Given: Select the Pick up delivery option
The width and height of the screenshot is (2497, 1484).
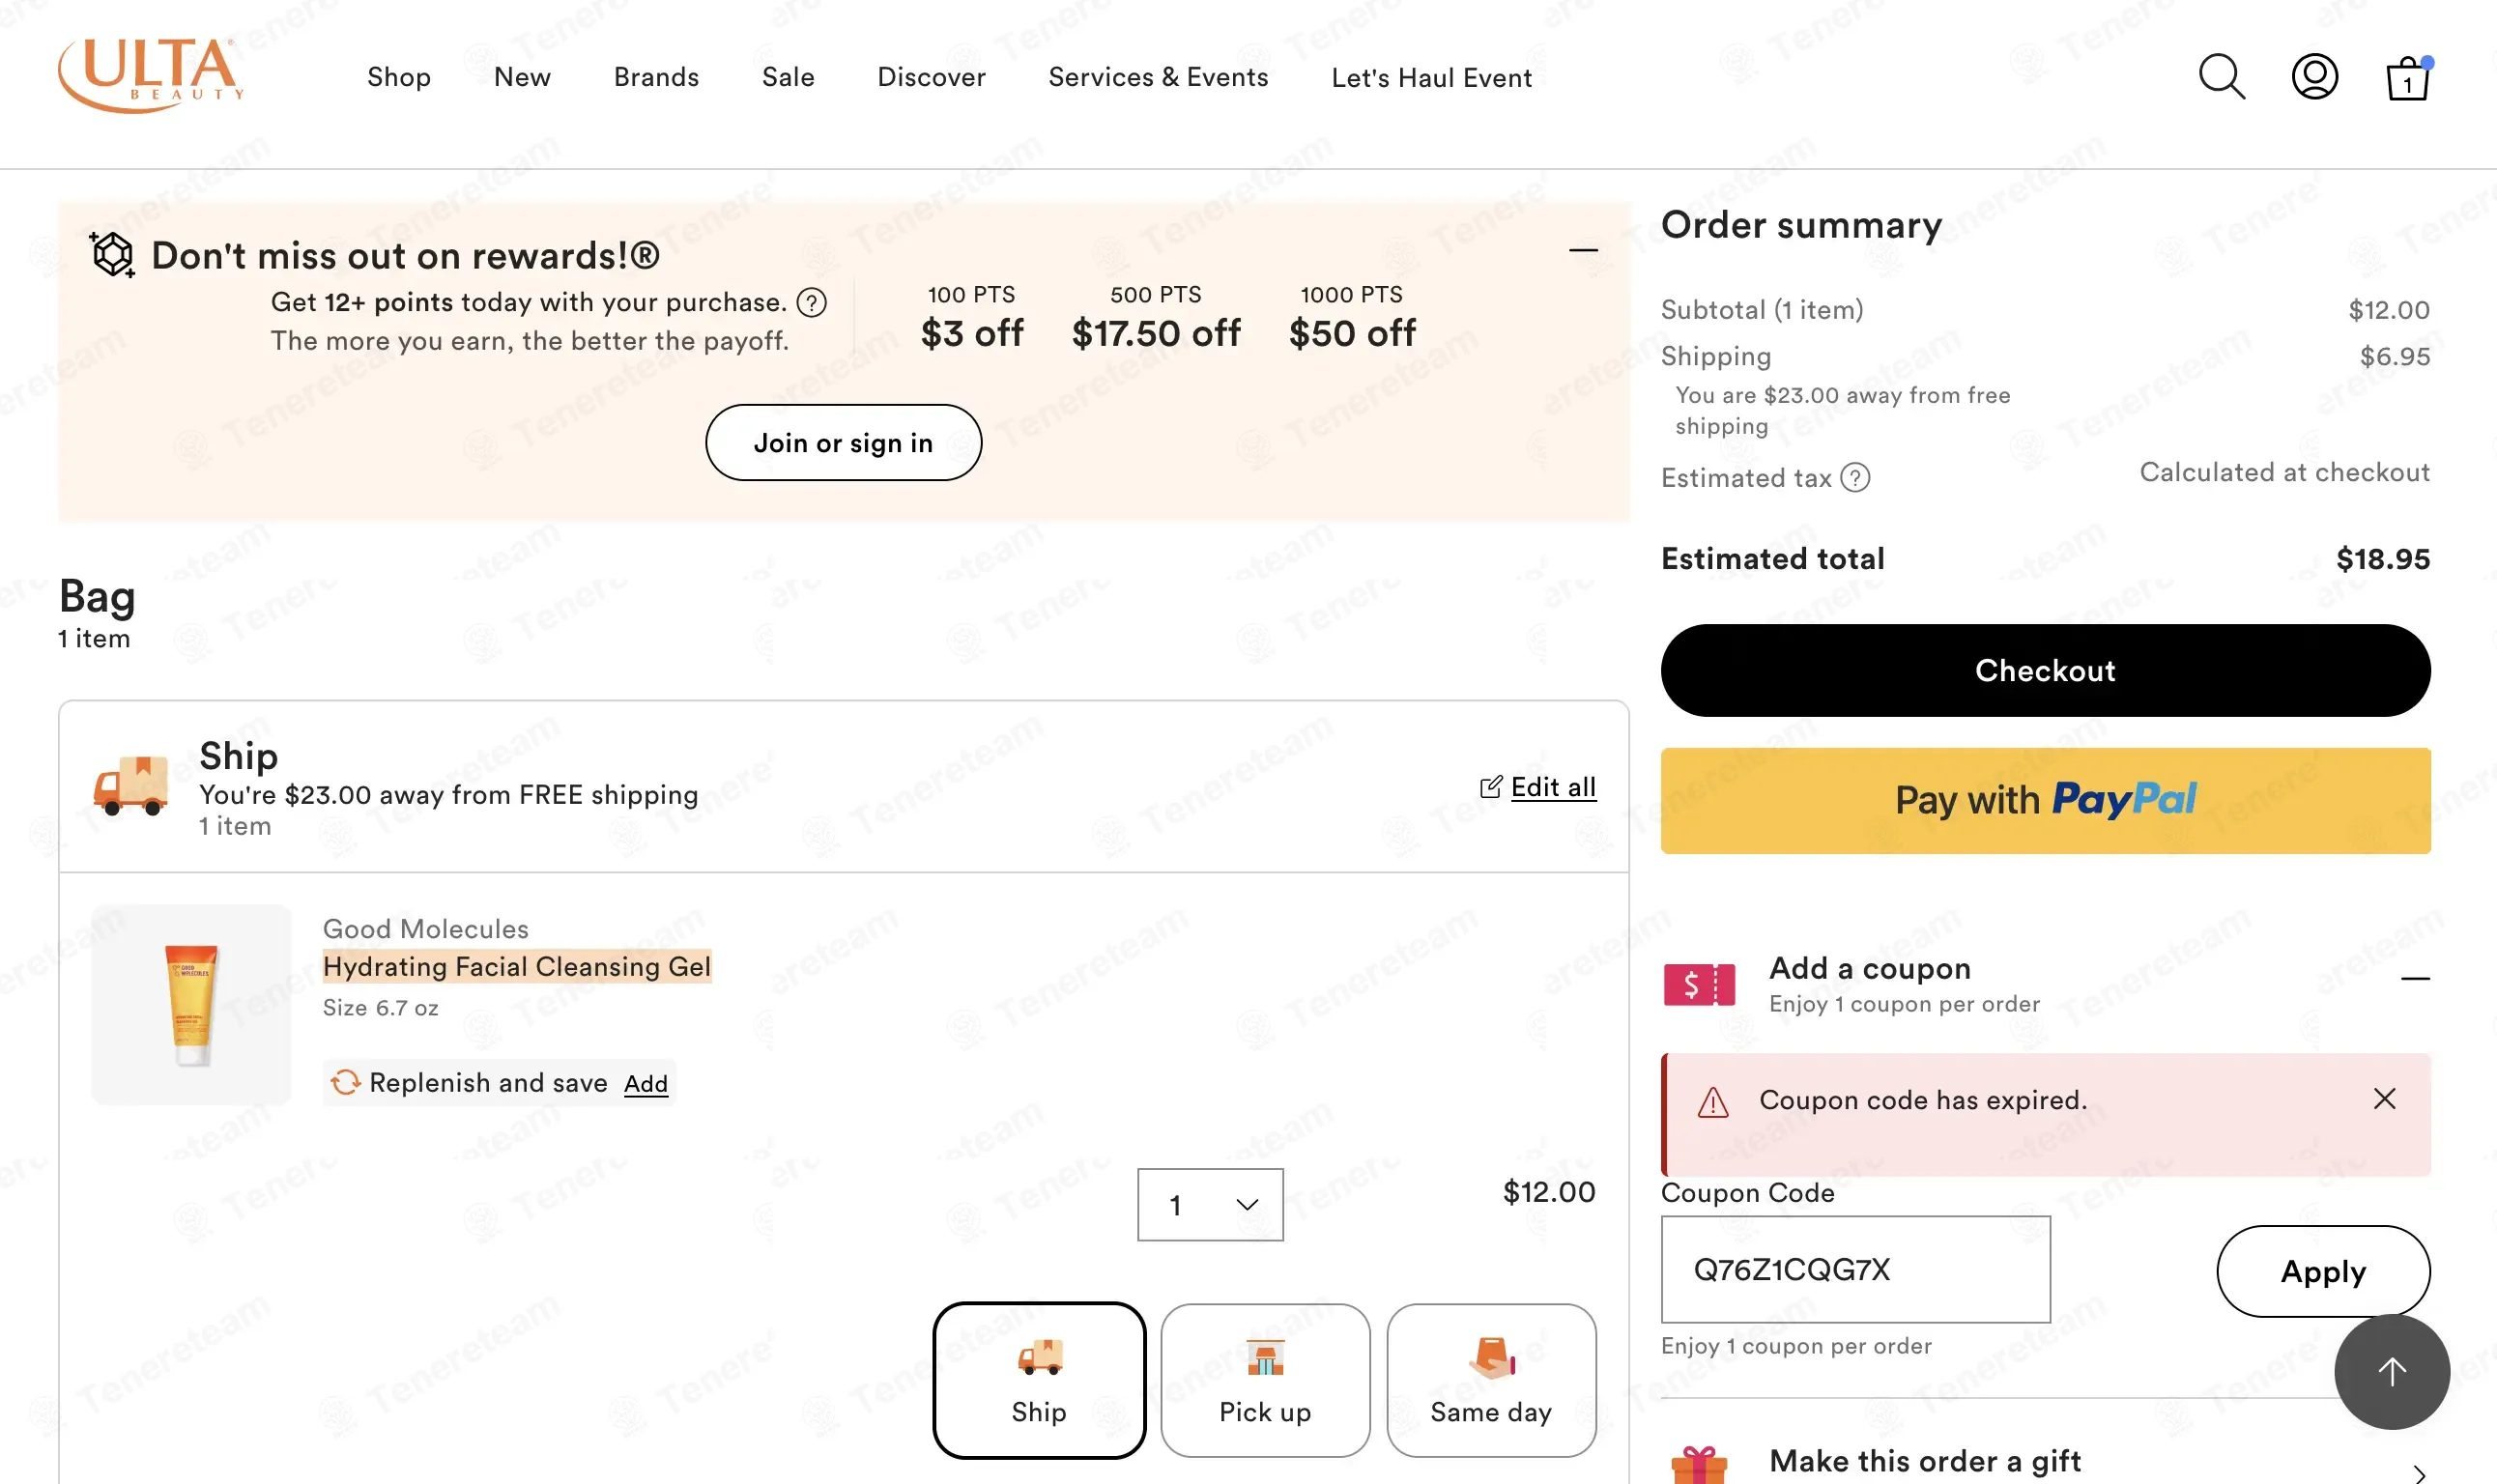Looking at the screenshot, I should pos(1265,1380).
